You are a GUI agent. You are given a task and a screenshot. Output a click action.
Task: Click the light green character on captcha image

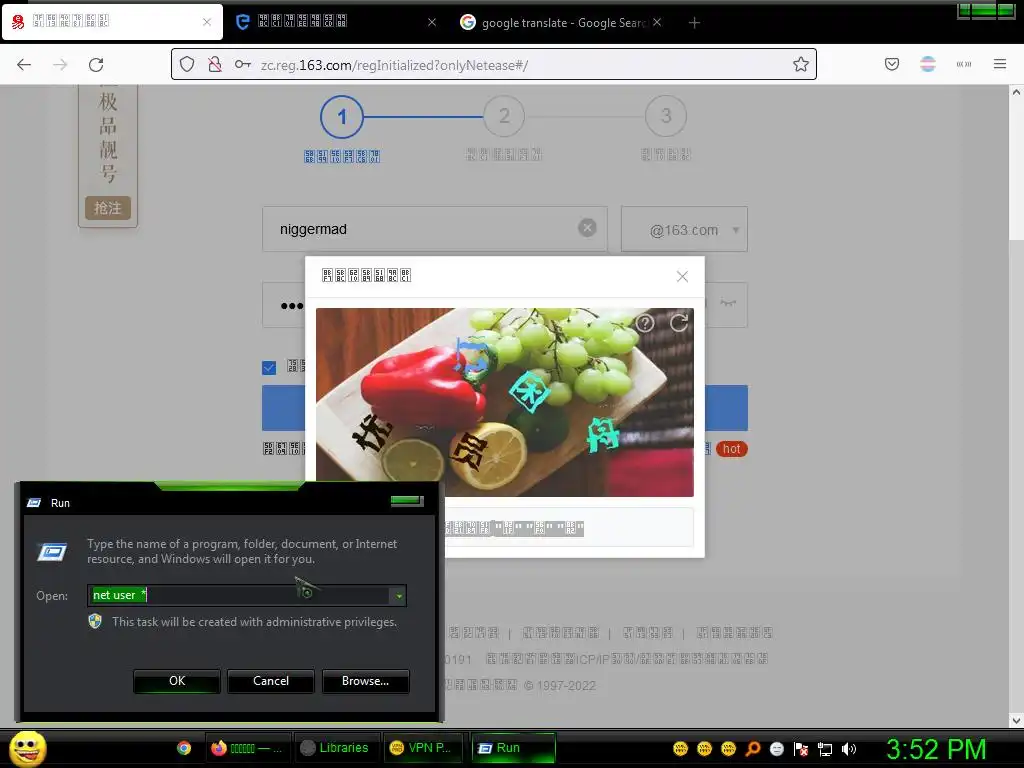click(530, 392)
